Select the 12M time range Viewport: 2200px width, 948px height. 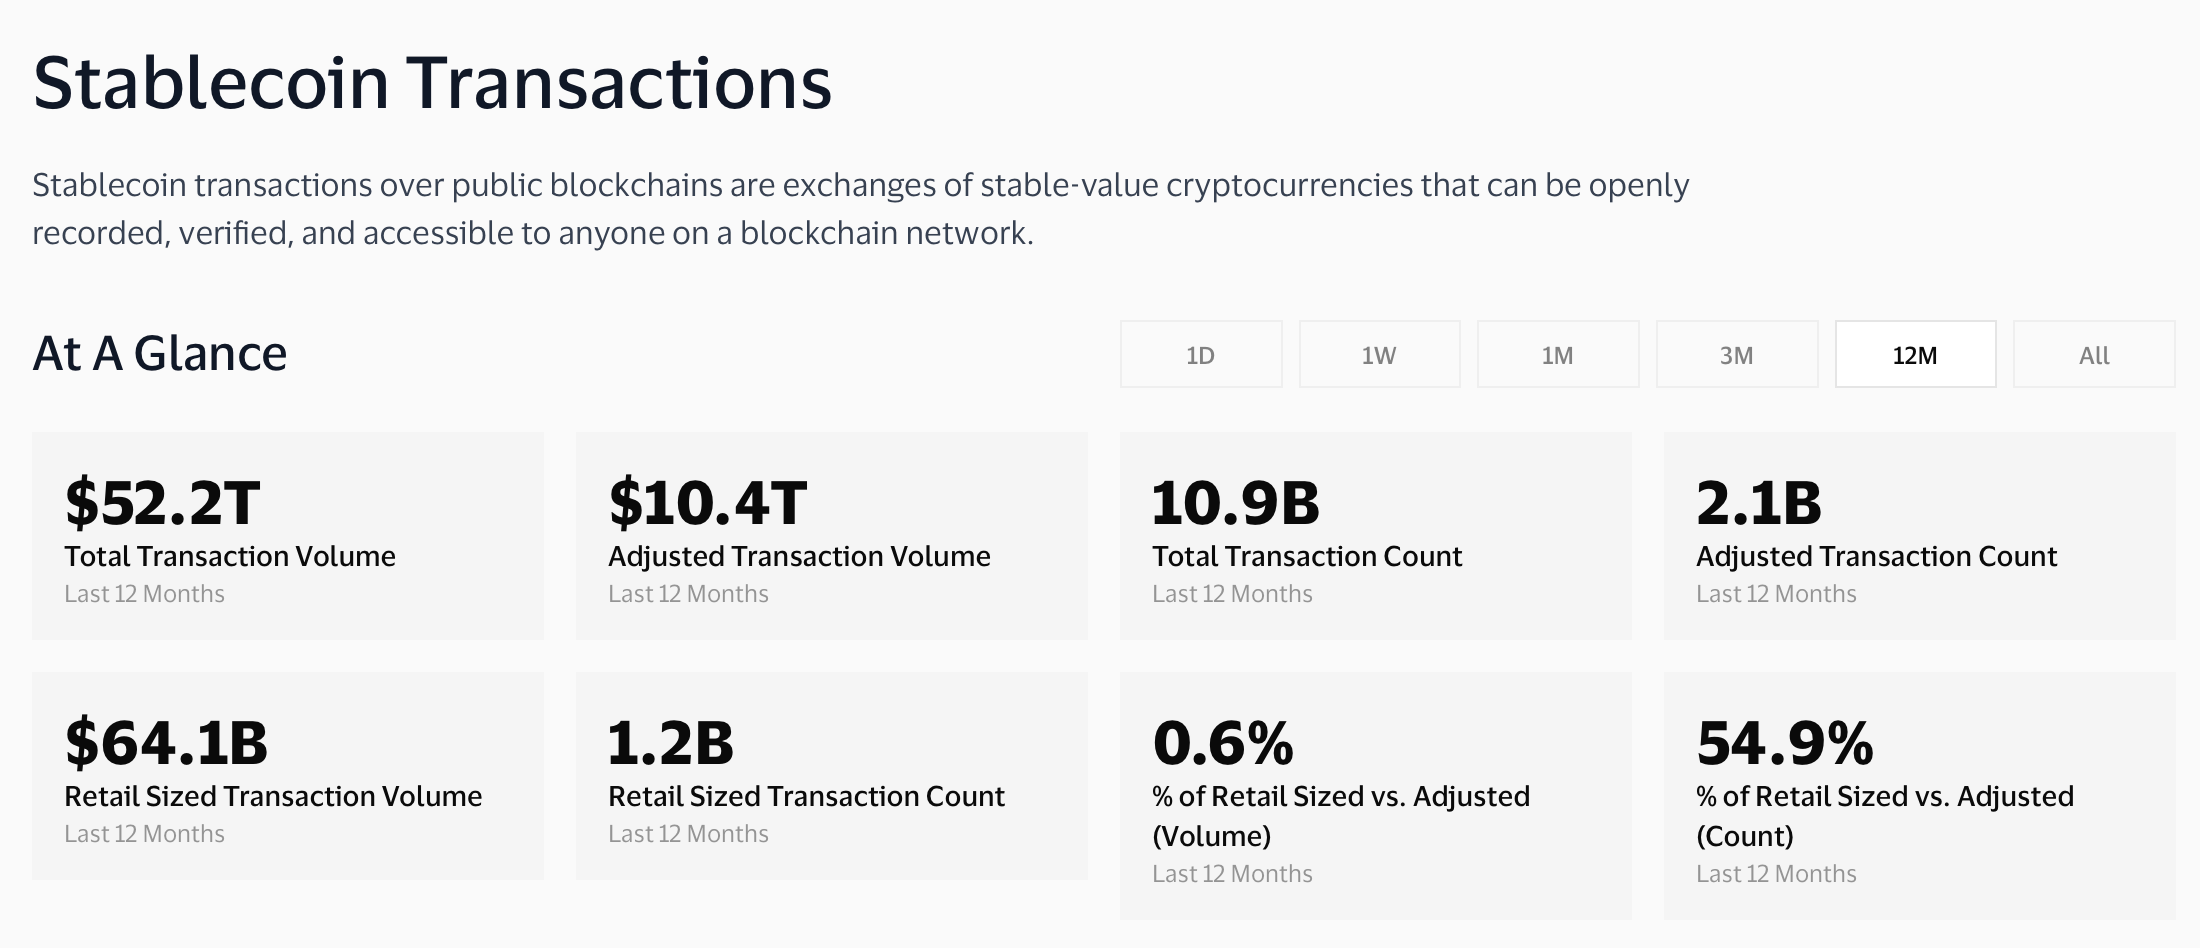[1915, 354]
